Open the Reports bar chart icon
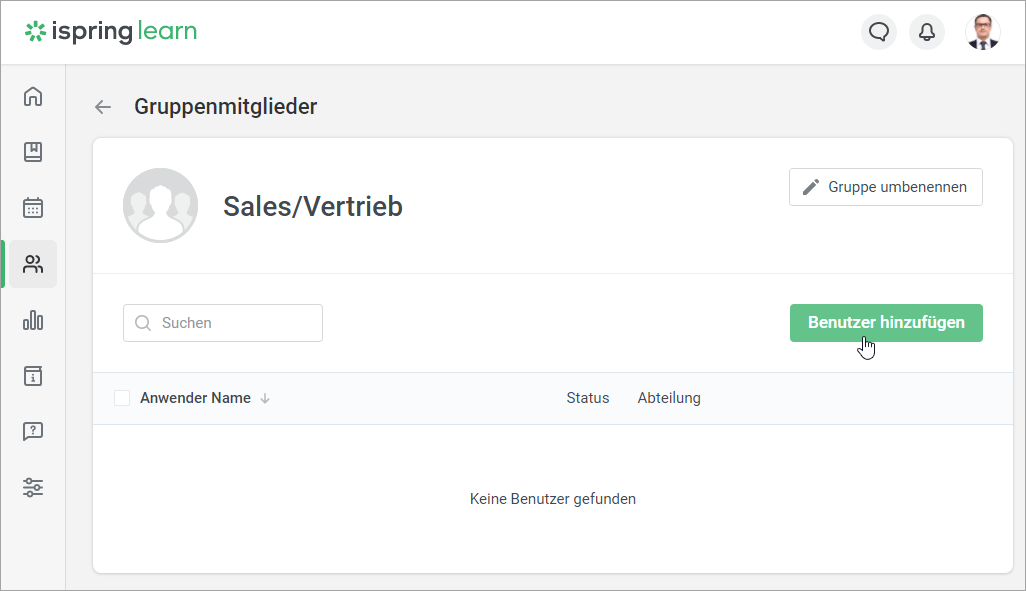Screen dimensions: 1026x591 pos(33,320)
